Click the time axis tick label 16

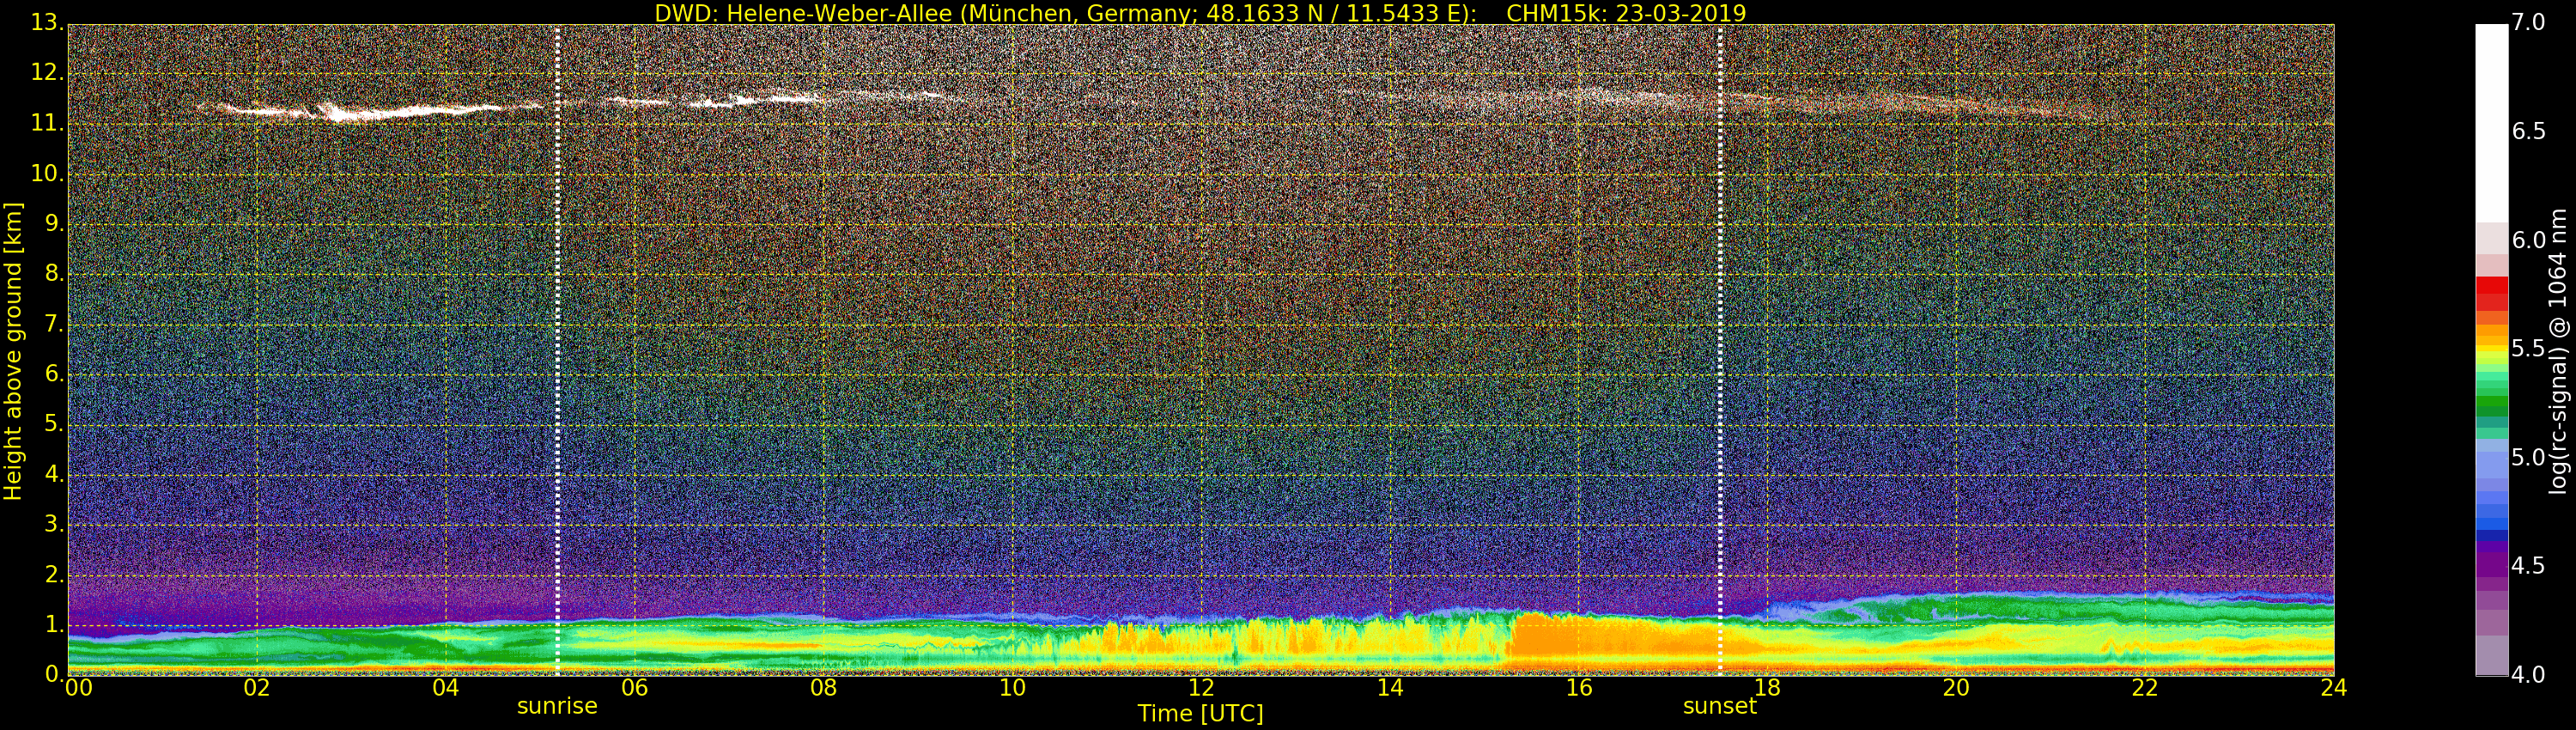(x=1579, y=687)
